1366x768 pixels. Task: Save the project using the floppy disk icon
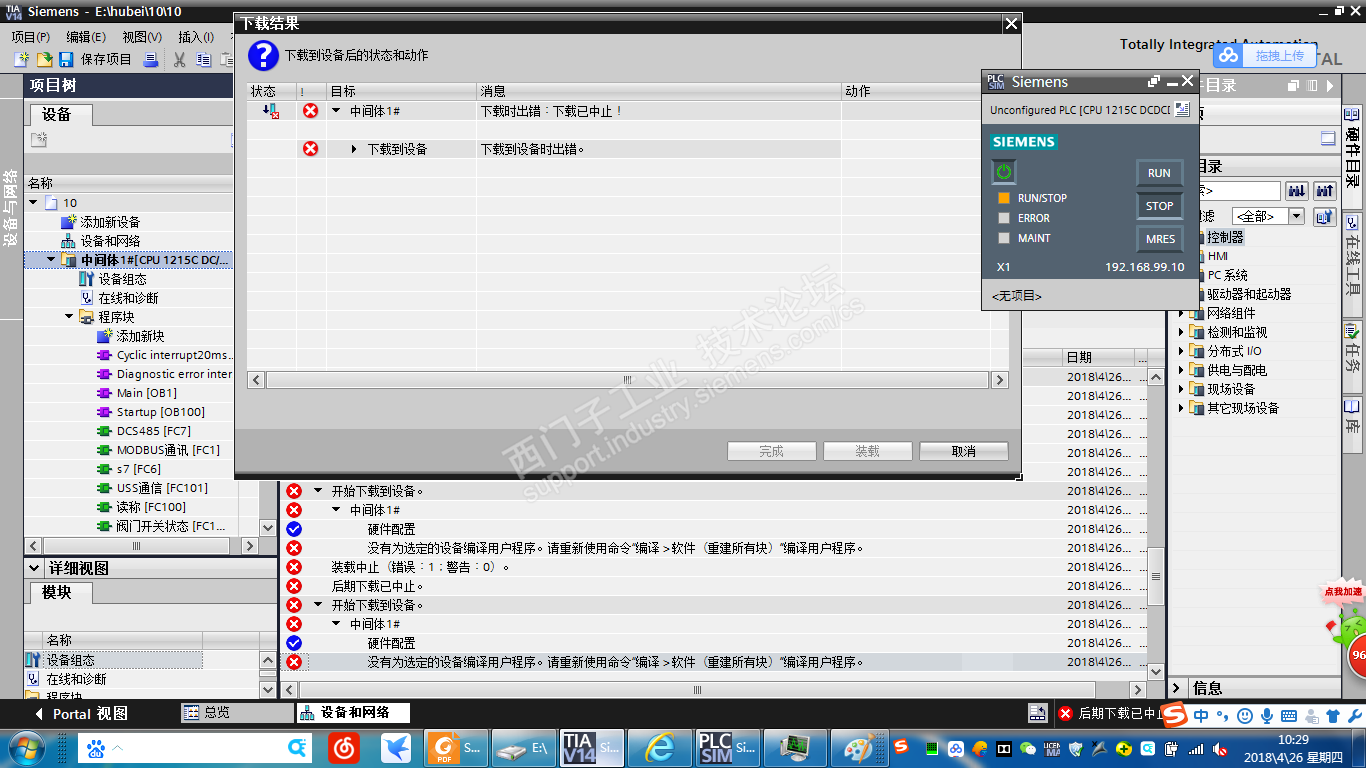coord(66,60)
